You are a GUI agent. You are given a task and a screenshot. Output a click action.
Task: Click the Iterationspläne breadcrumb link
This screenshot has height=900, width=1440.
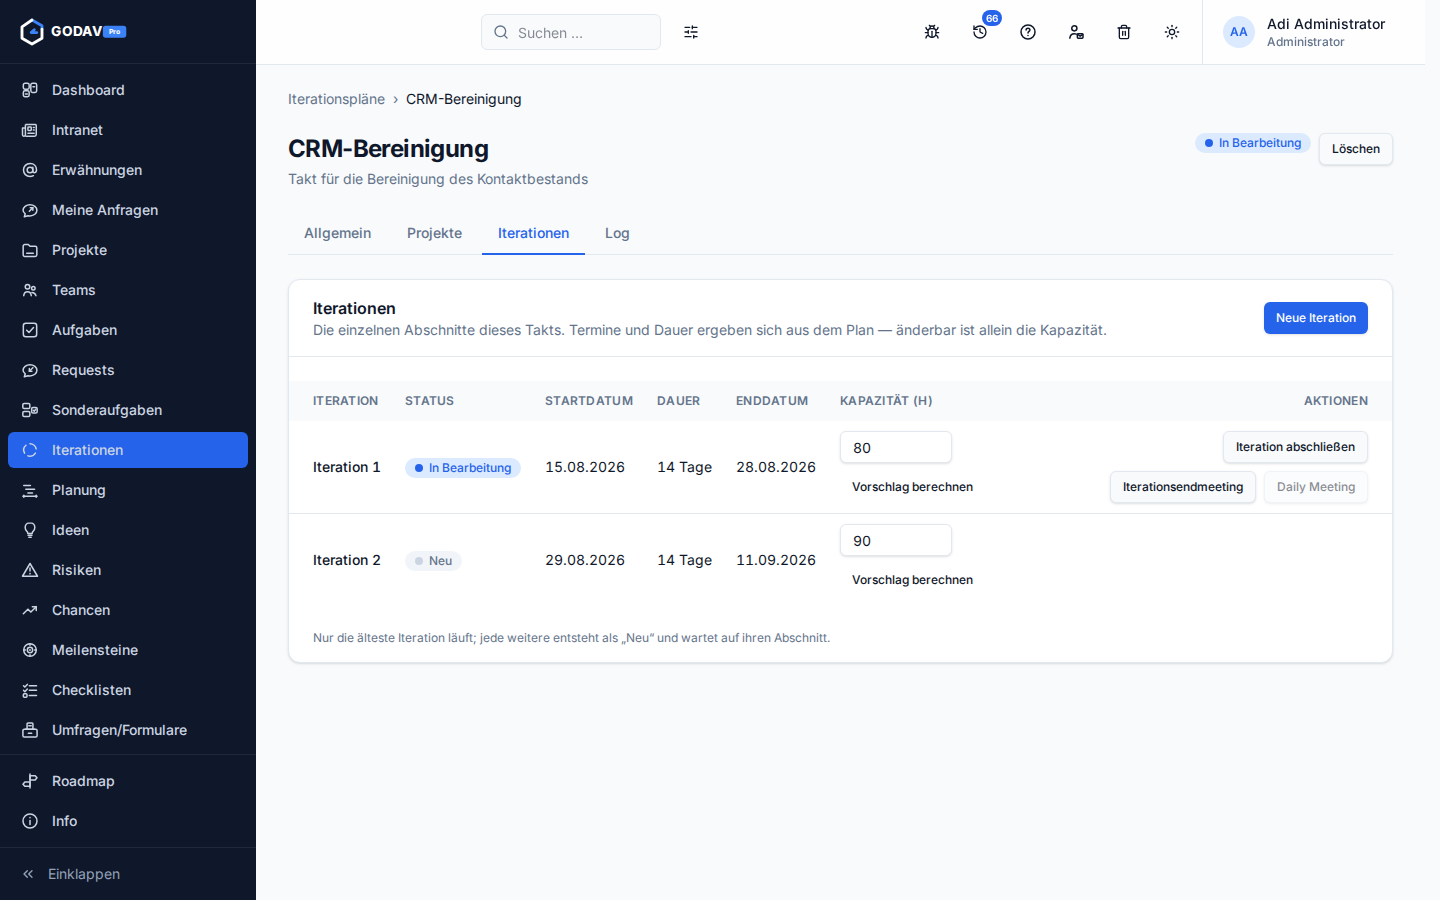click(336, 99)
